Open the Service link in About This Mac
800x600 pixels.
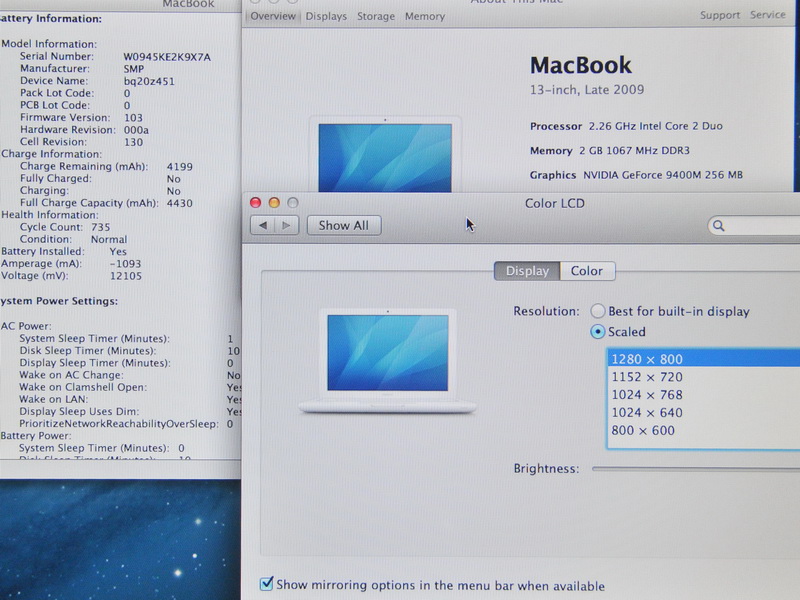pyautogui.click(x=768, y=15)
